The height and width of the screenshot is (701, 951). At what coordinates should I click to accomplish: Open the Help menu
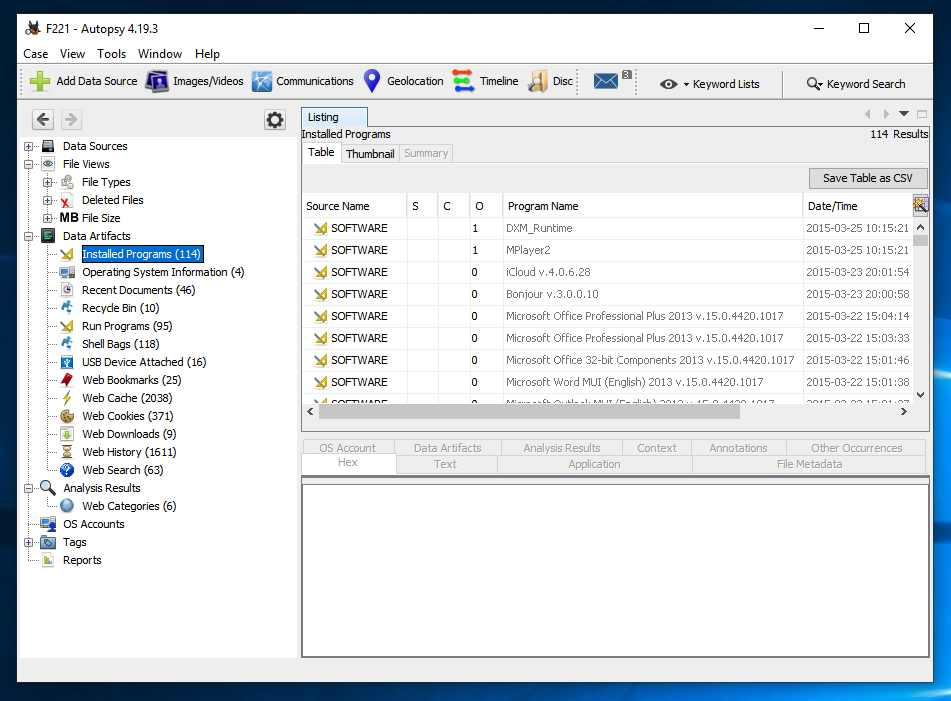tap(207, 54)
